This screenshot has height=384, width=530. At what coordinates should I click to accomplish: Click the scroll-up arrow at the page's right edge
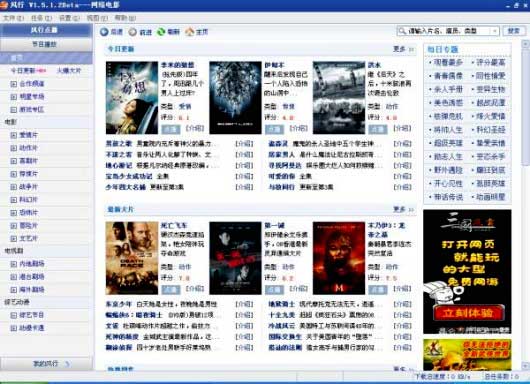pyautogui.click(x=526, y=44)
